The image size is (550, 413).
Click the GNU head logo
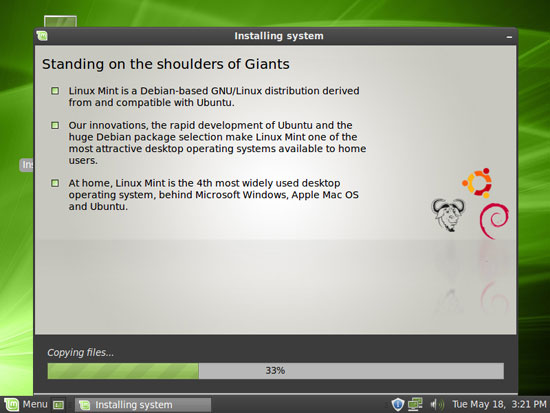pos(448,214)
